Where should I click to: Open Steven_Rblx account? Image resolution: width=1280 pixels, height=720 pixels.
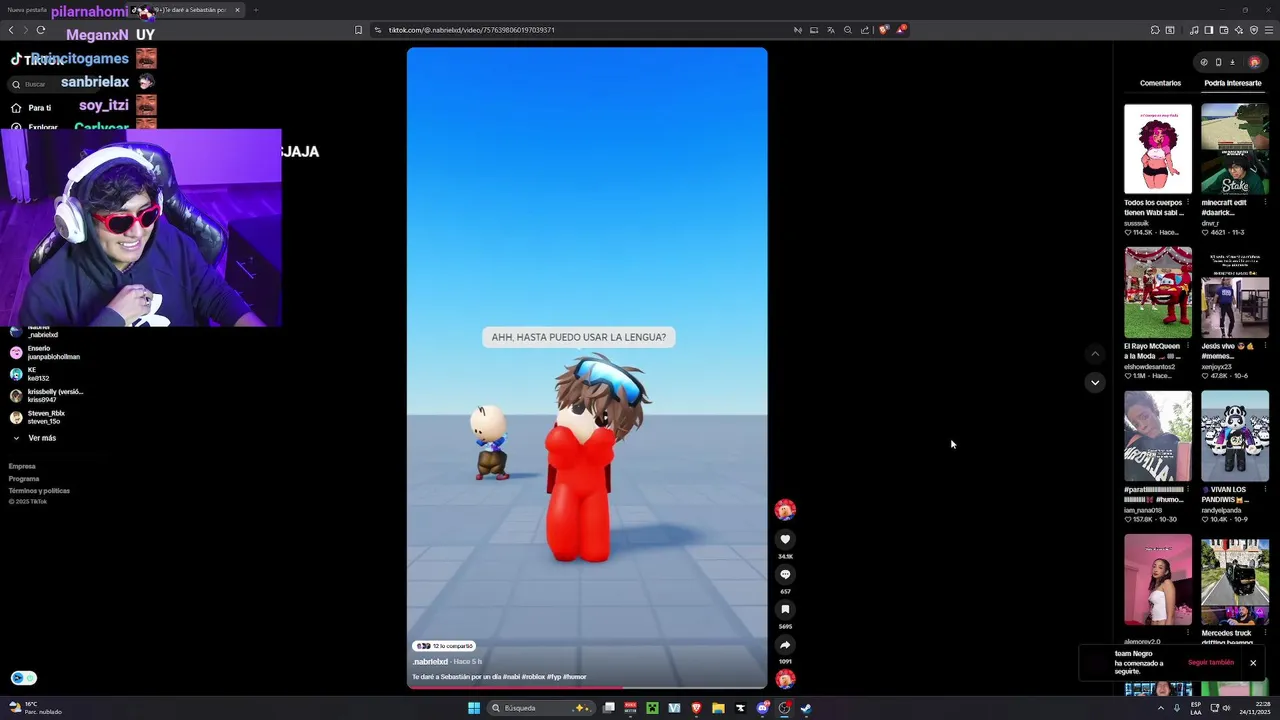click(x=38, y=417)
